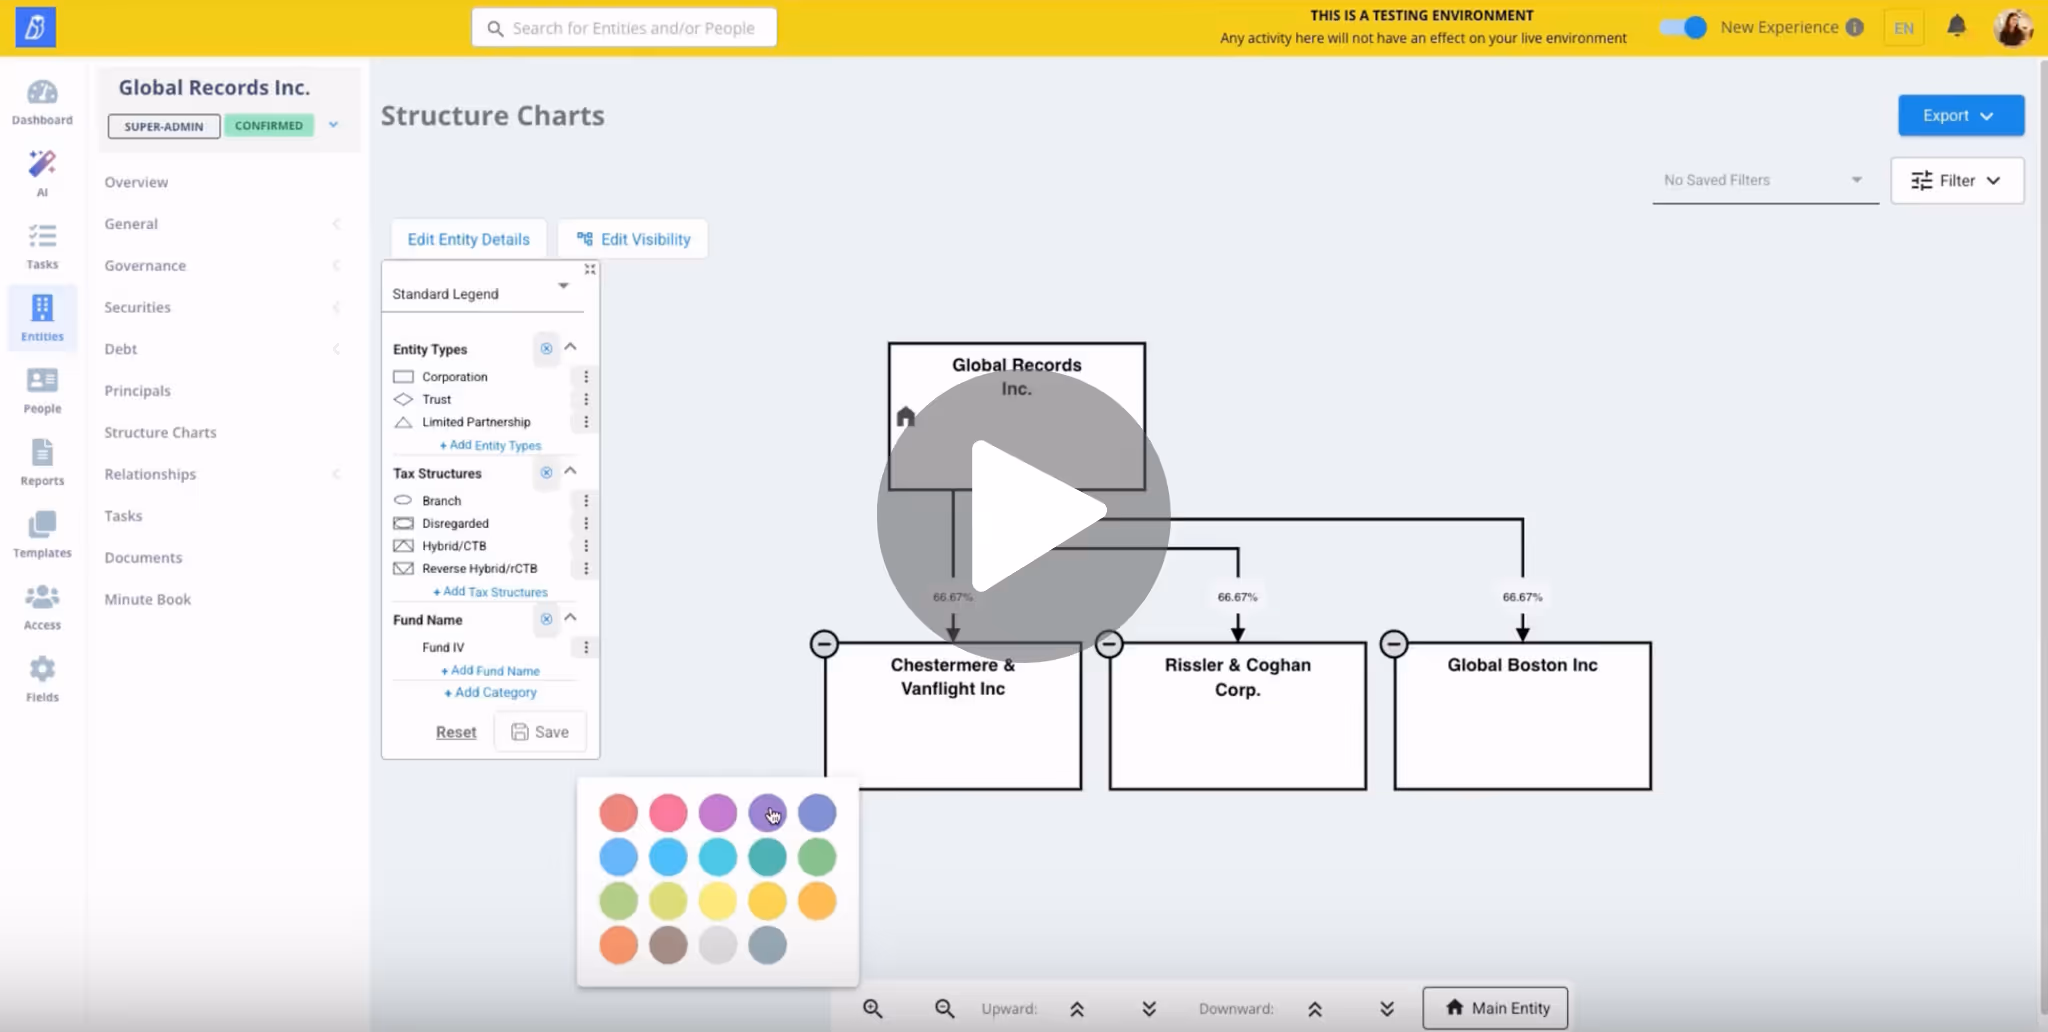
Task: Save the legend settings
Action: [x=540, y=732]
